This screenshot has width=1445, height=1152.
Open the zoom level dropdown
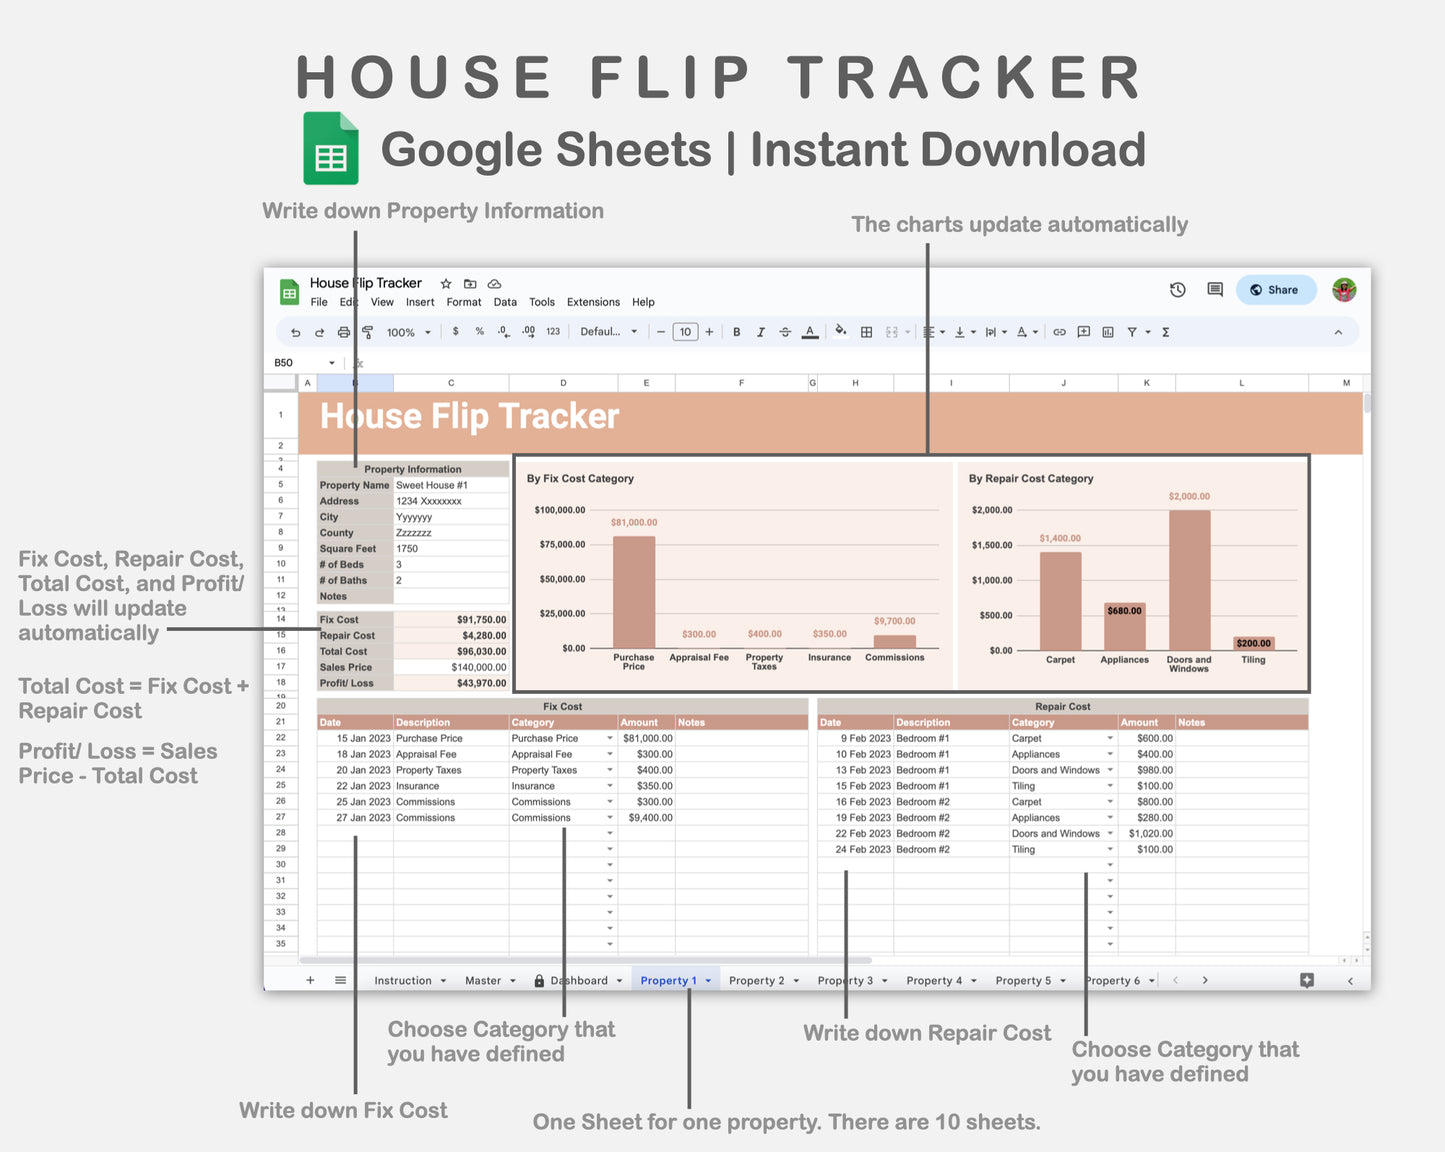407,332
